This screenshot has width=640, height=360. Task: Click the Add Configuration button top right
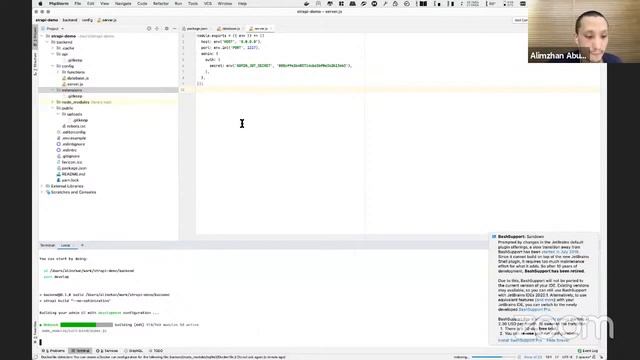pyautogui.click(x=520, y=20)
